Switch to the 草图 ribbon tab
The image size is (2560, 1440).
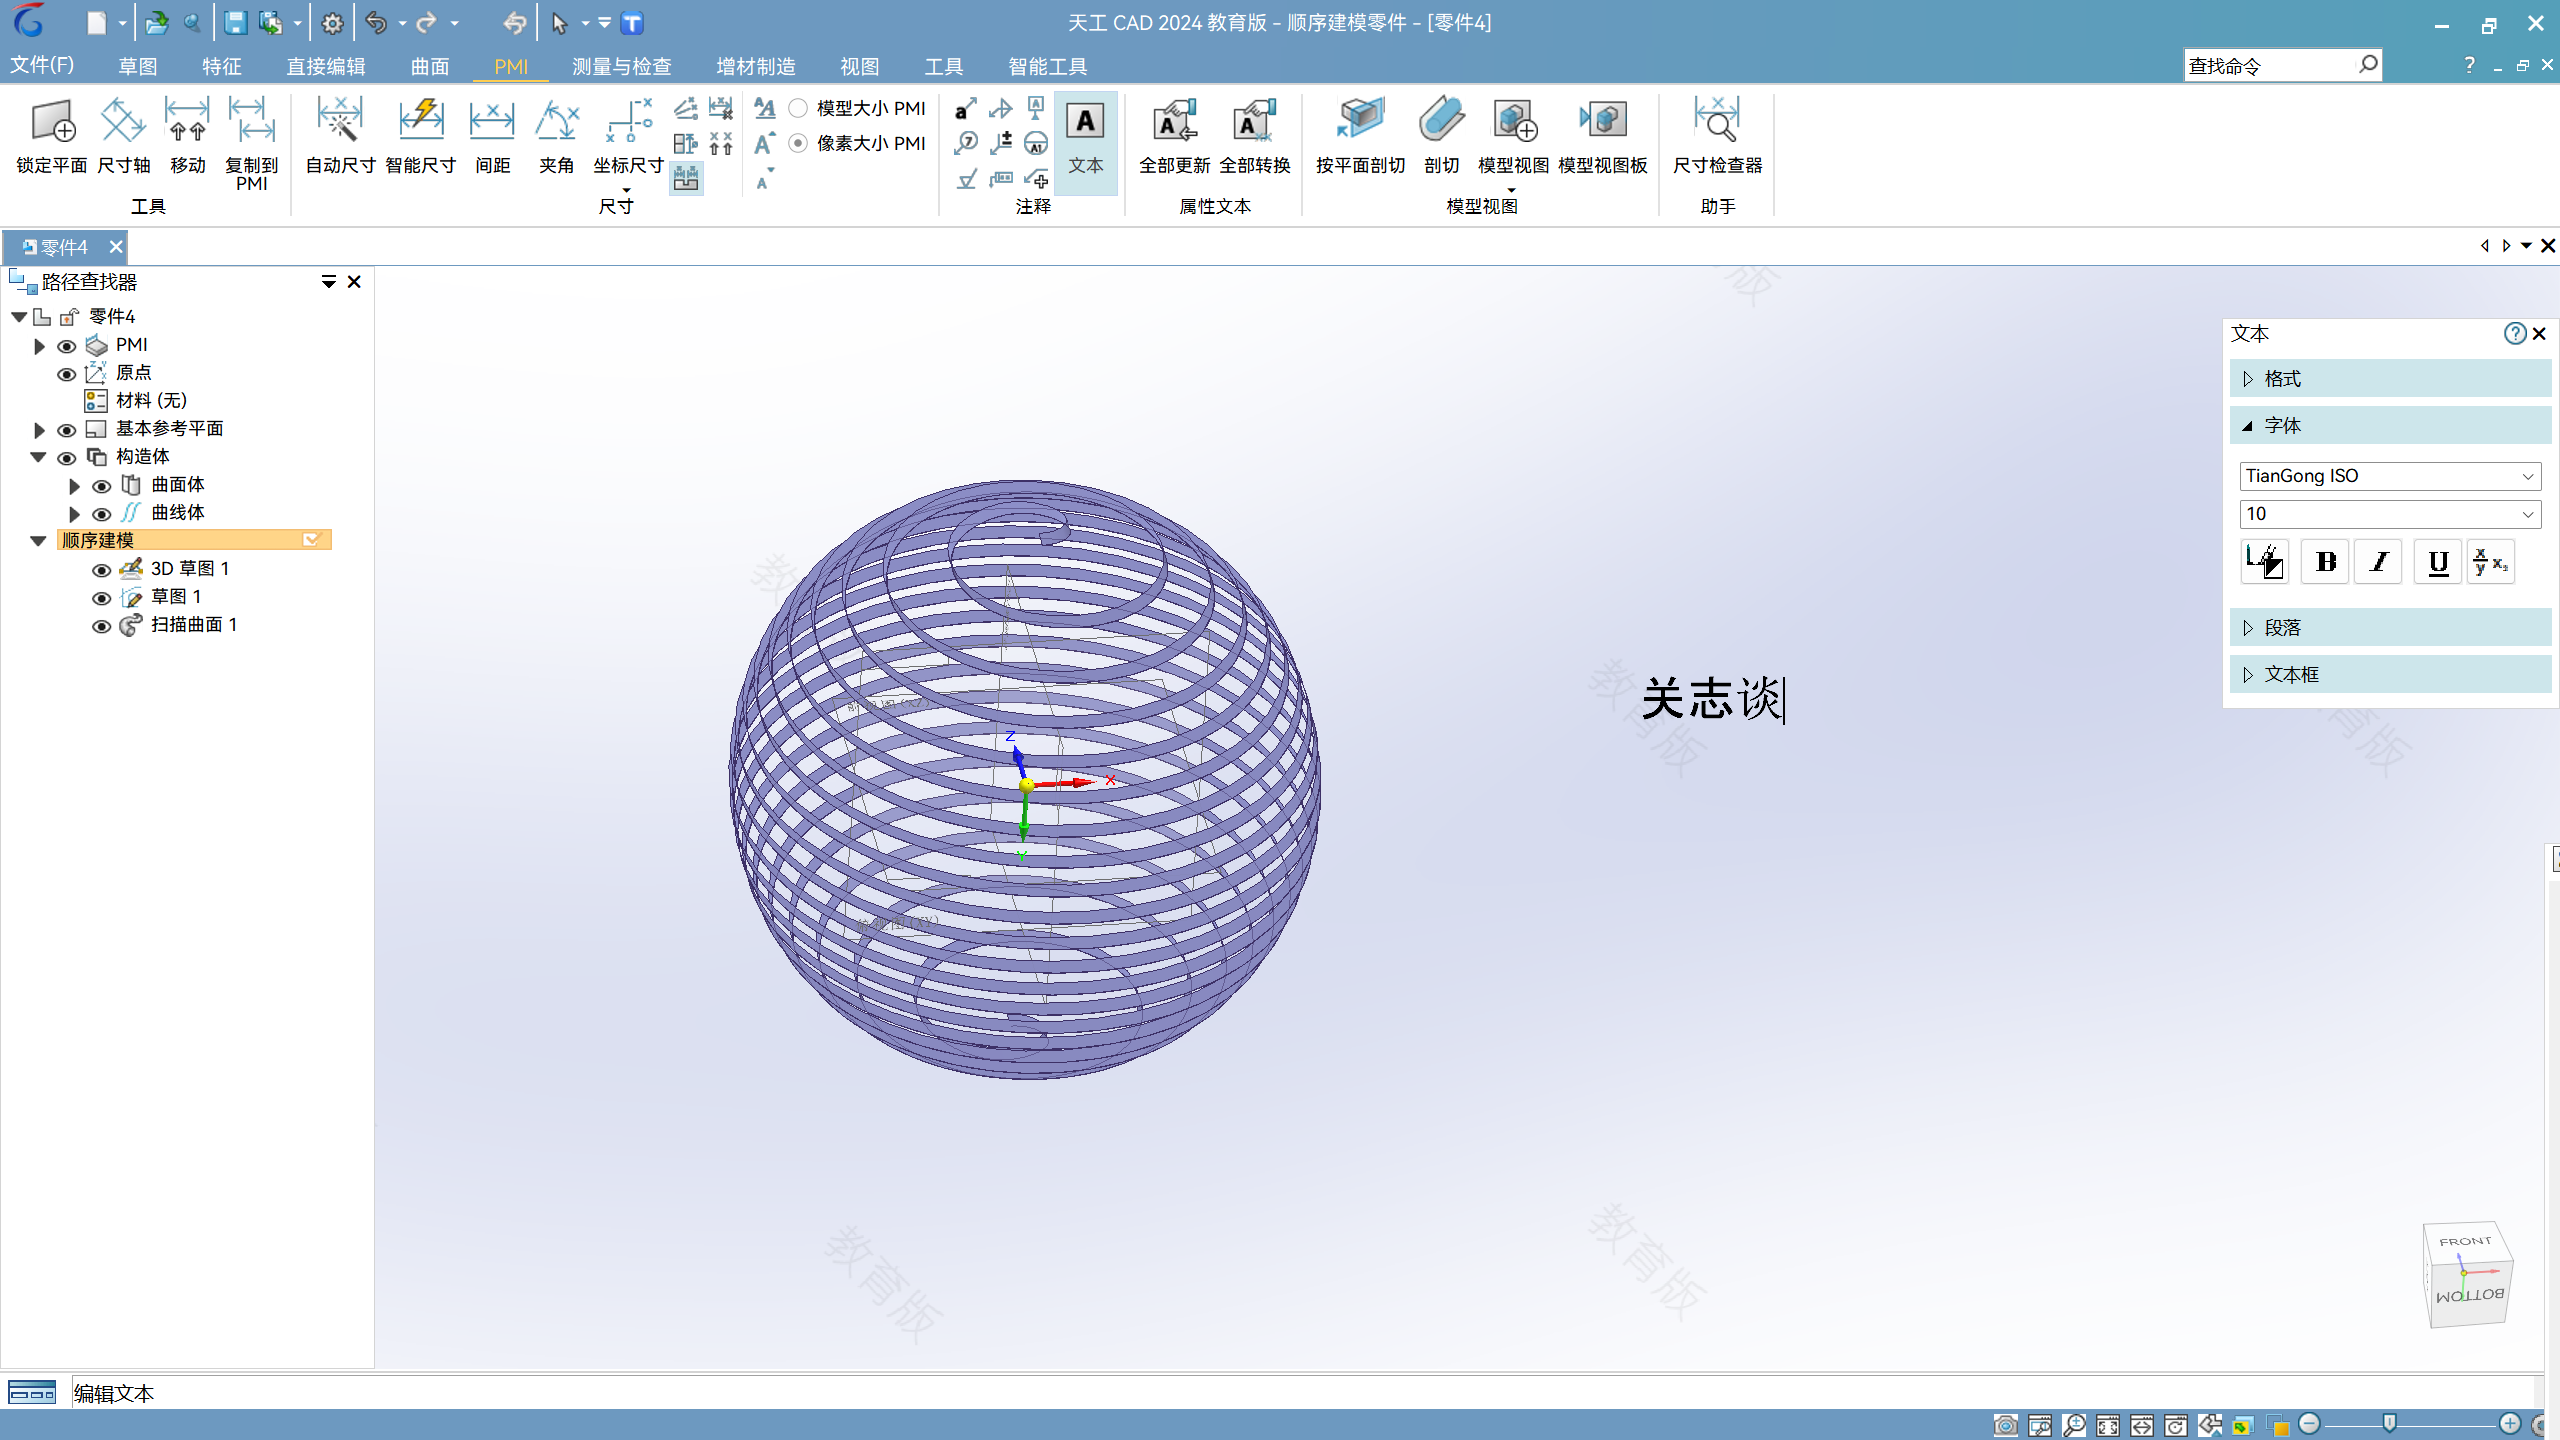(137, 66)
